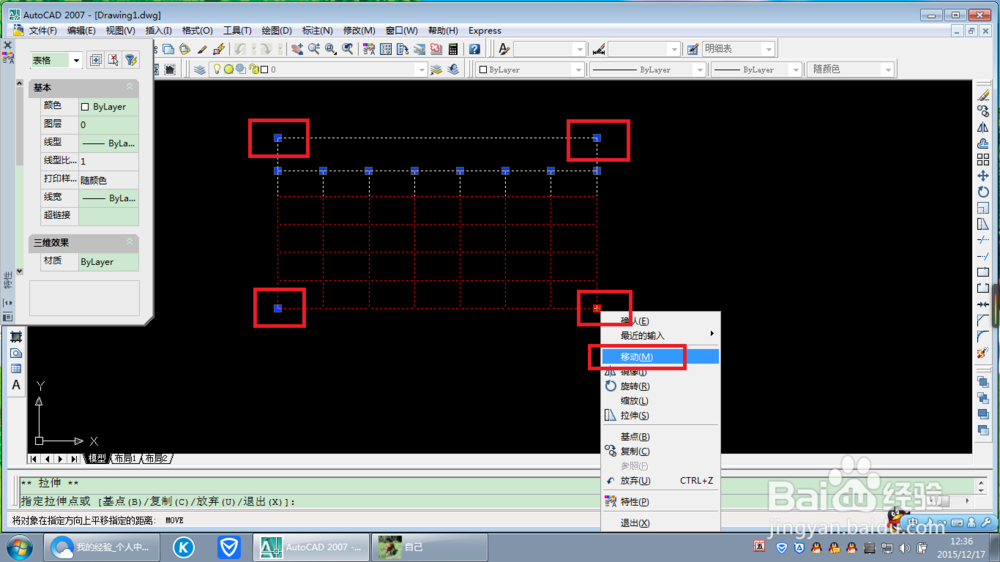Select the Copy object tool in Modify toolbar

pyautogui.click(x=983, y=111)
